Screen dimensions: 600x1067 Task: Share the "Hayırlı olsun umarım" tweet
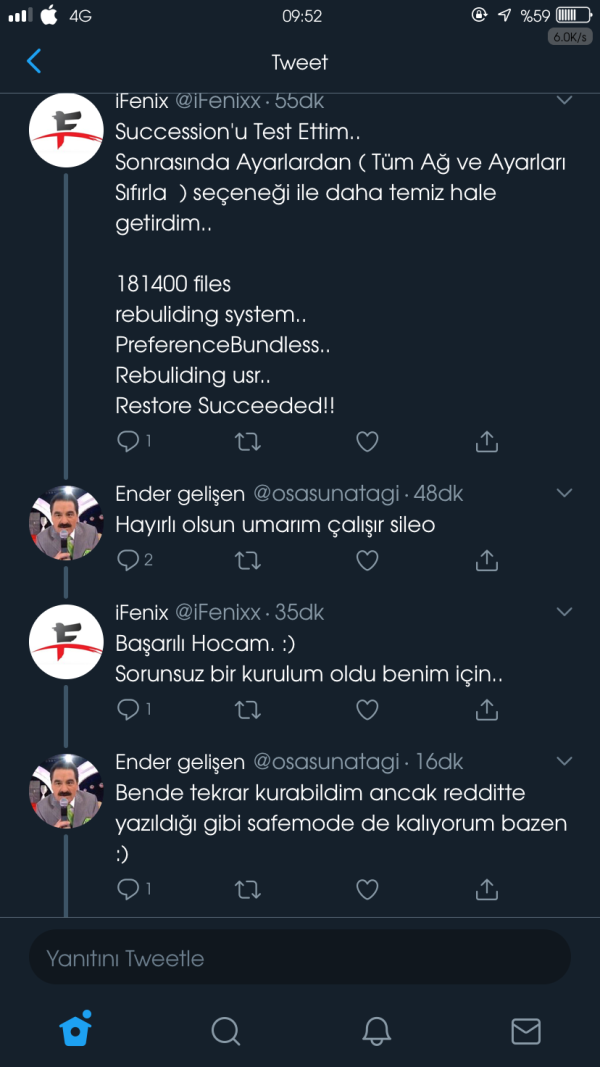tap(487, 560)
